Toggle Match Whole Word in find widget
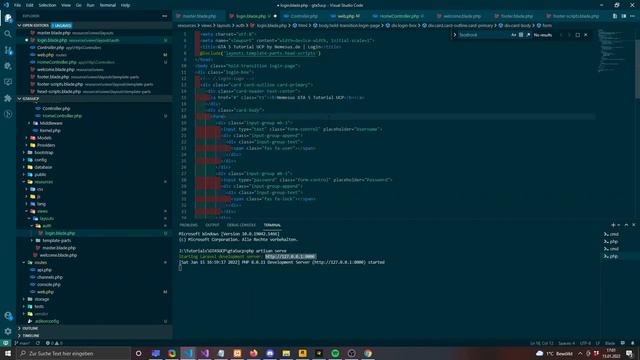 point(521,35)
